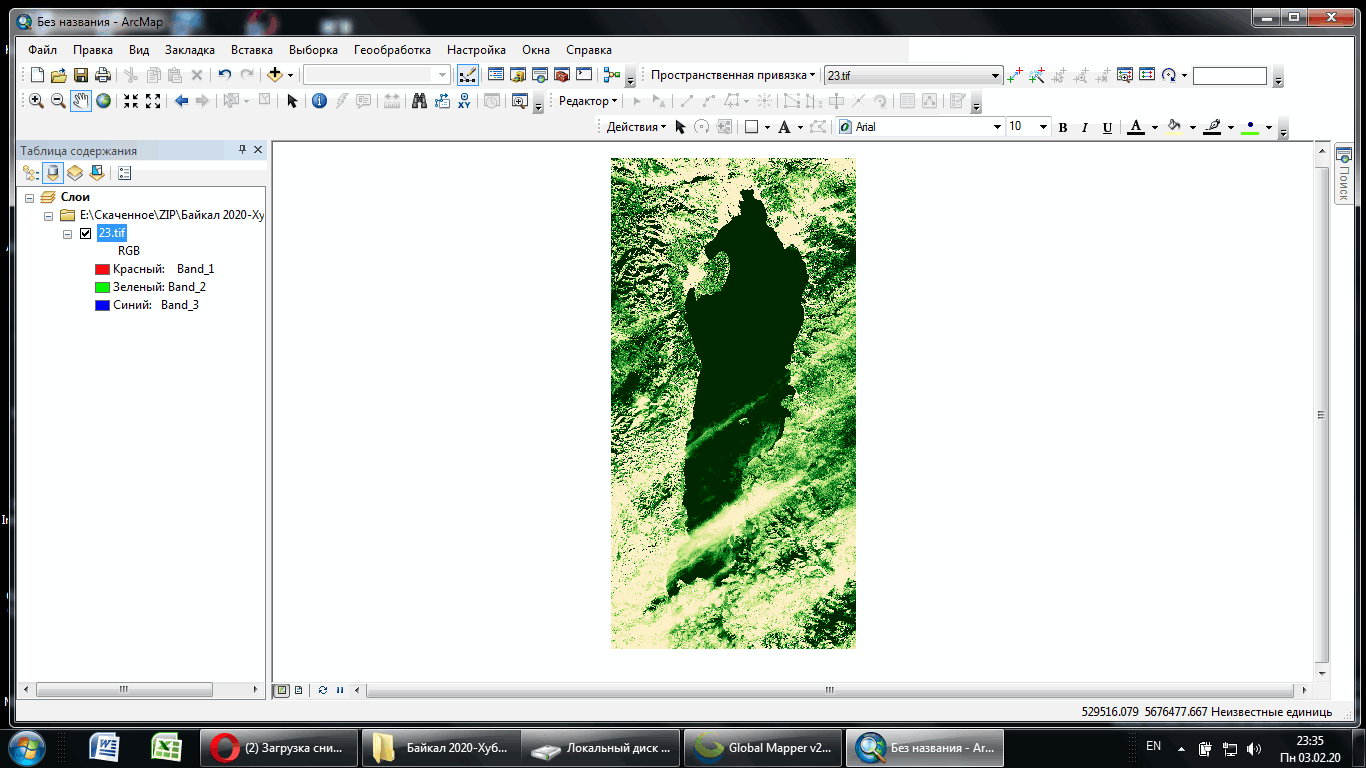
Task: Open the Вставка menu
Action: [251, 50]
